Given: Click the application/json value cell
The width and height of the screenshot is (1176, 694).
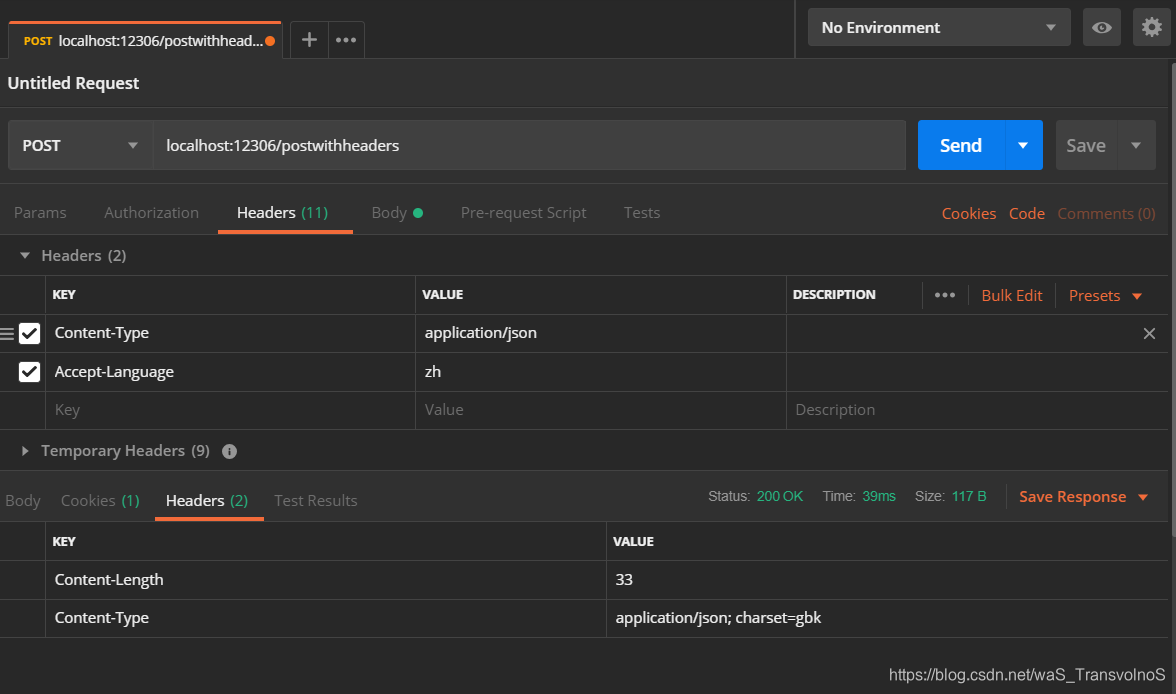Looking at the screenshot, I should pos(601,333).
